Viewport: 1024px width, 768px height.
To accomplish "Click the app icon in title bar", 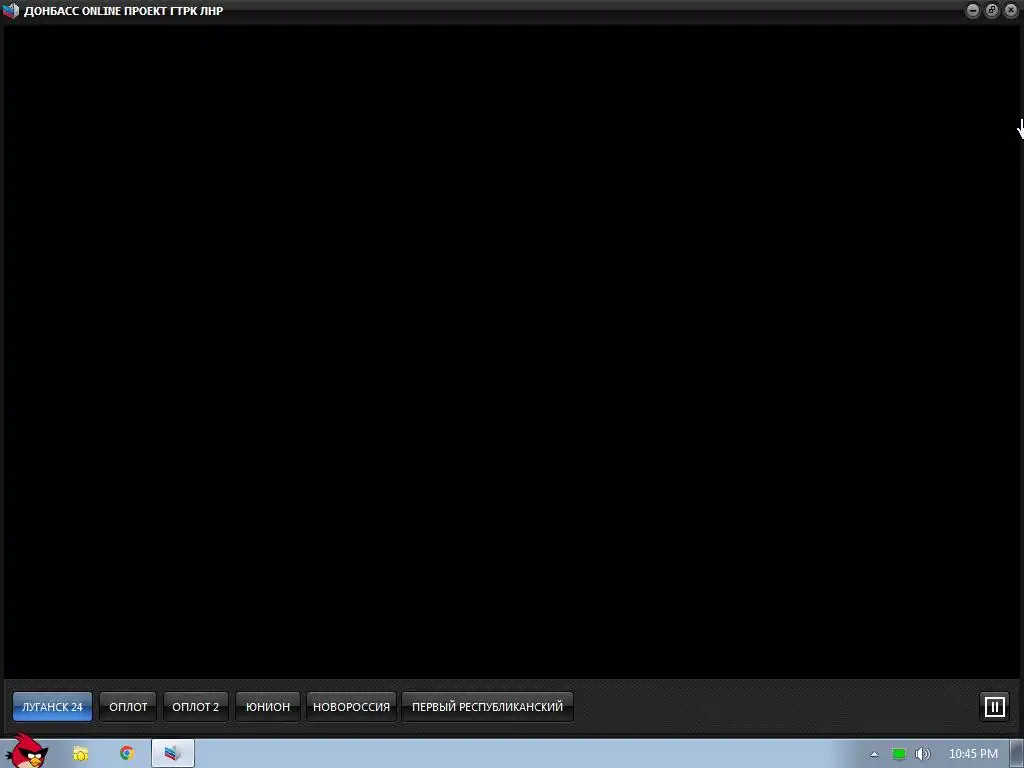I will [11, 10].
